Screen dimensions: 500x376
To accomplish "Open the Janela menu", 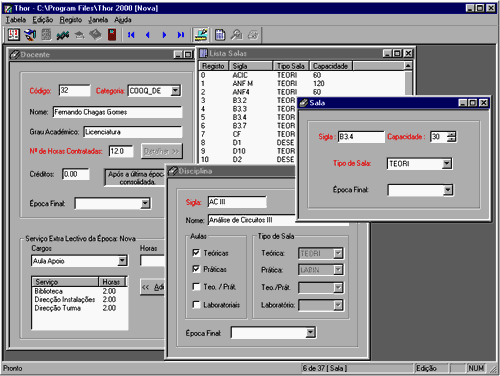I will [x=98, y=20].
